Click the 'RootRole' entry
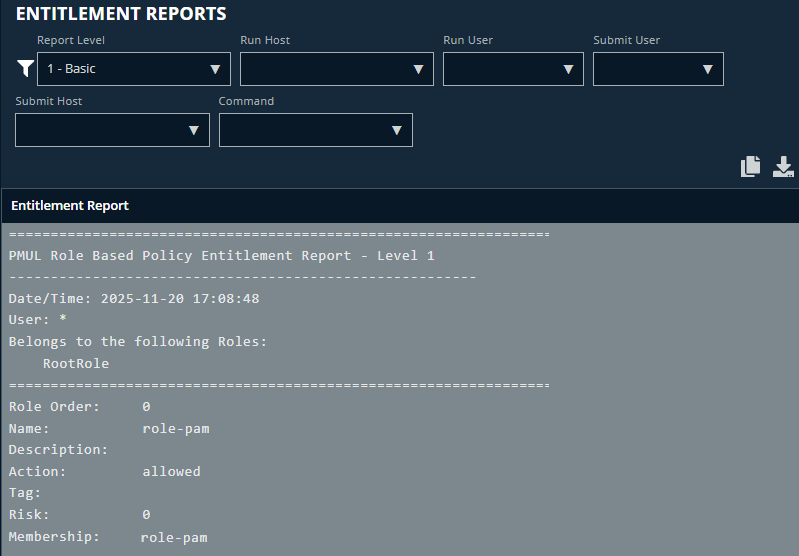The image size is (799, 556). pos(76,363)
